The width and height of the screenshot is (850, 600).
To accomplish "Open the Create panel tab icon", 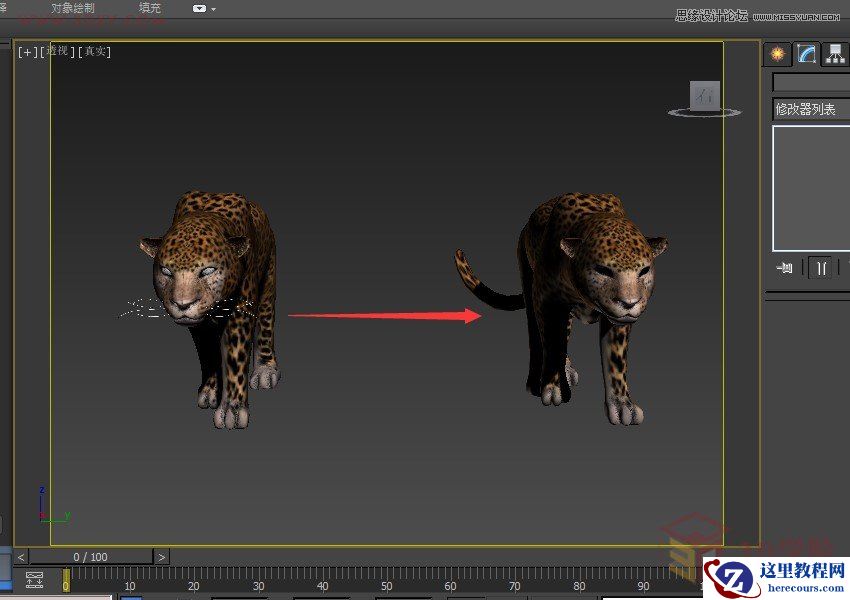I will (777, 54).
